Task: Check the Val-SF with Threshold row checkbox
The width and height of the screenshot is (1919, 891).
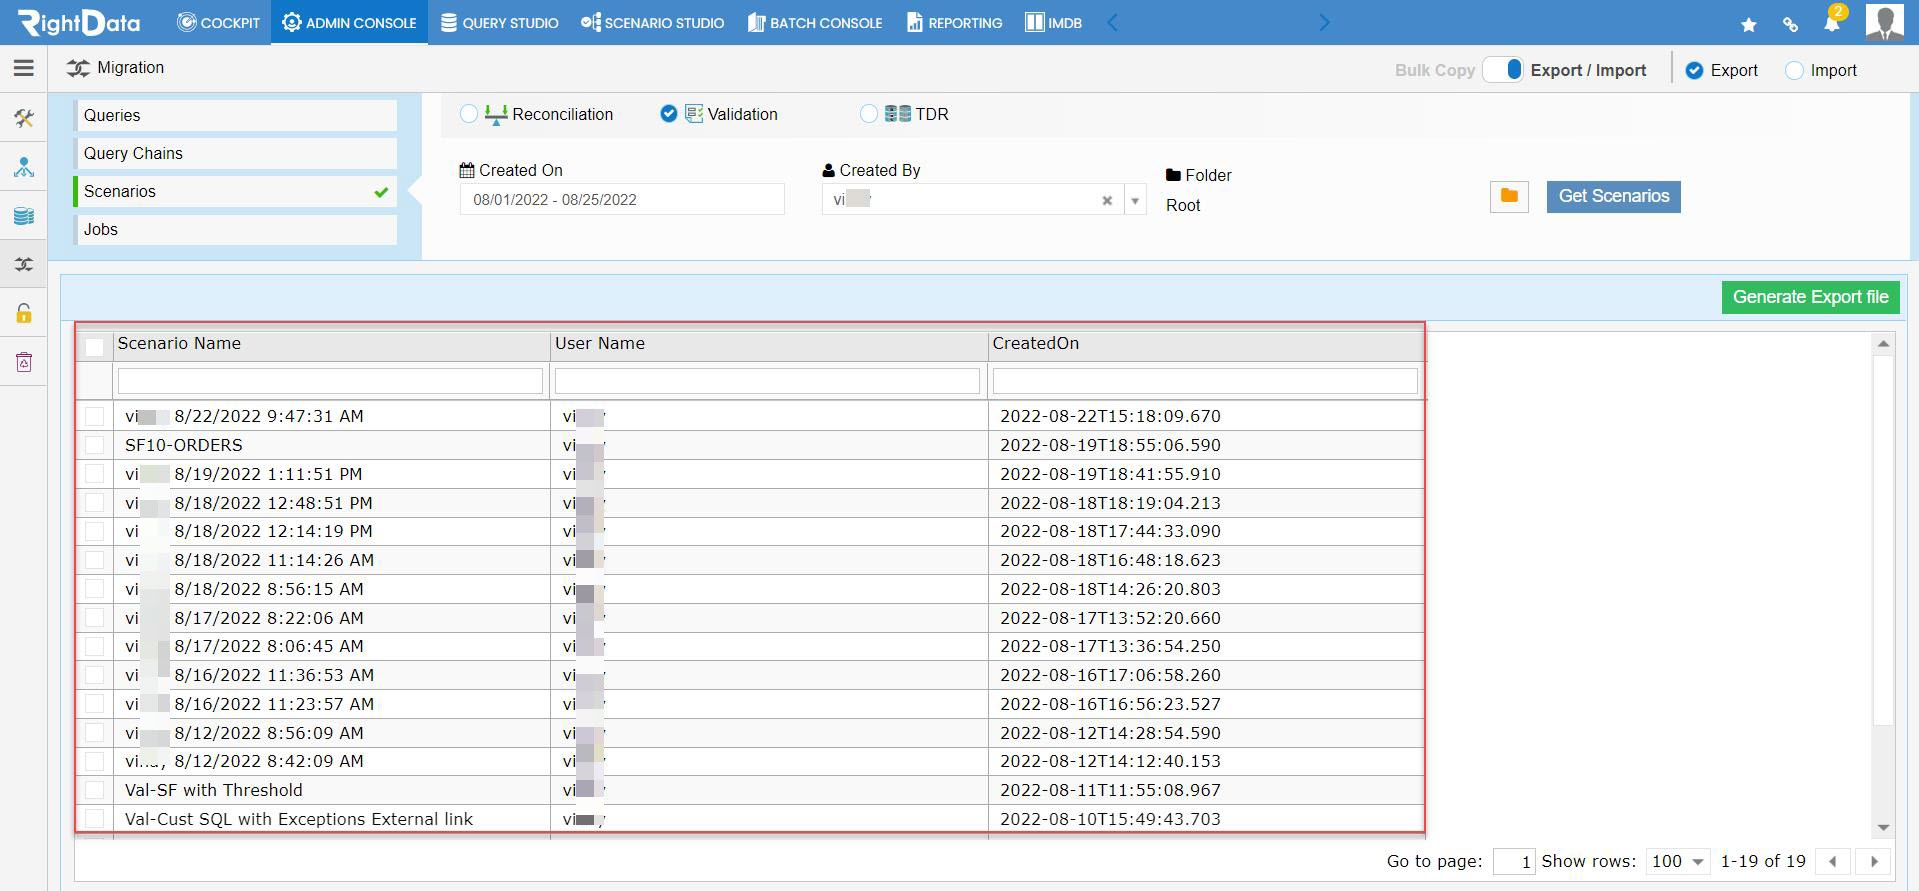Action: point(95,790)
